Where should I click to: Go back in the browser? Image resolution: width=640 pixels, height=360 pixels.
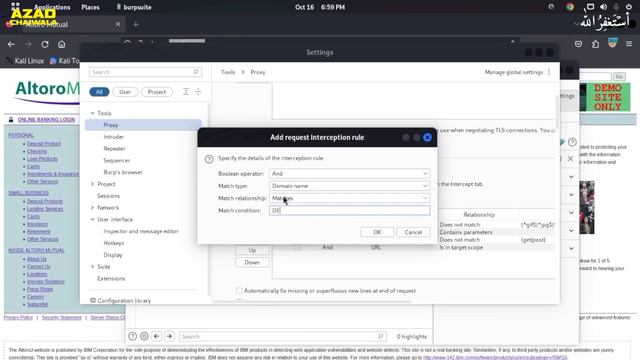click(x=11, y=44)
